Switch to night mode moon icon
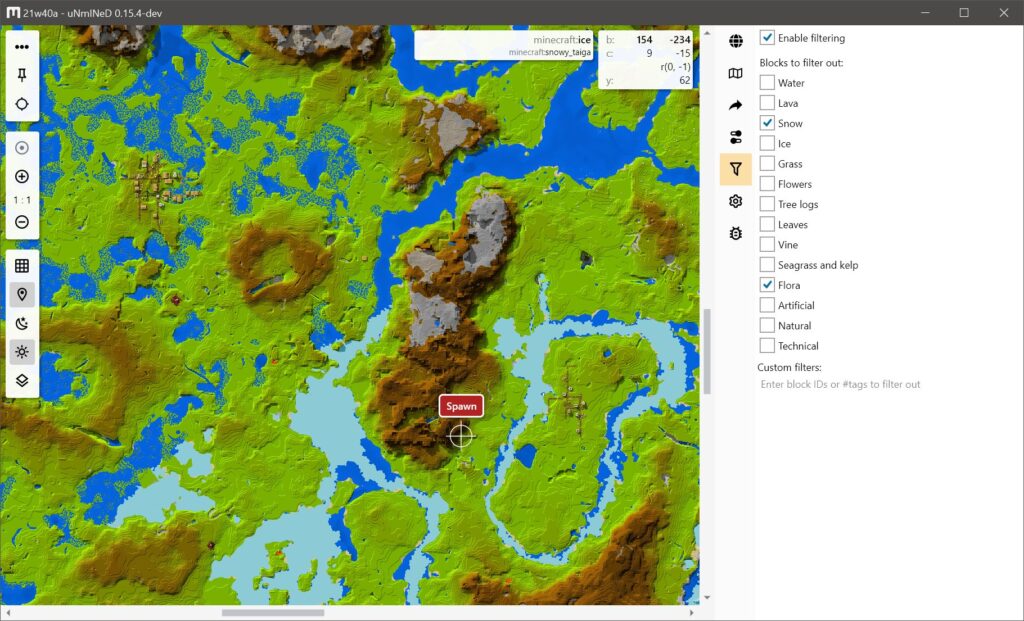 click(x=22, y=323)
